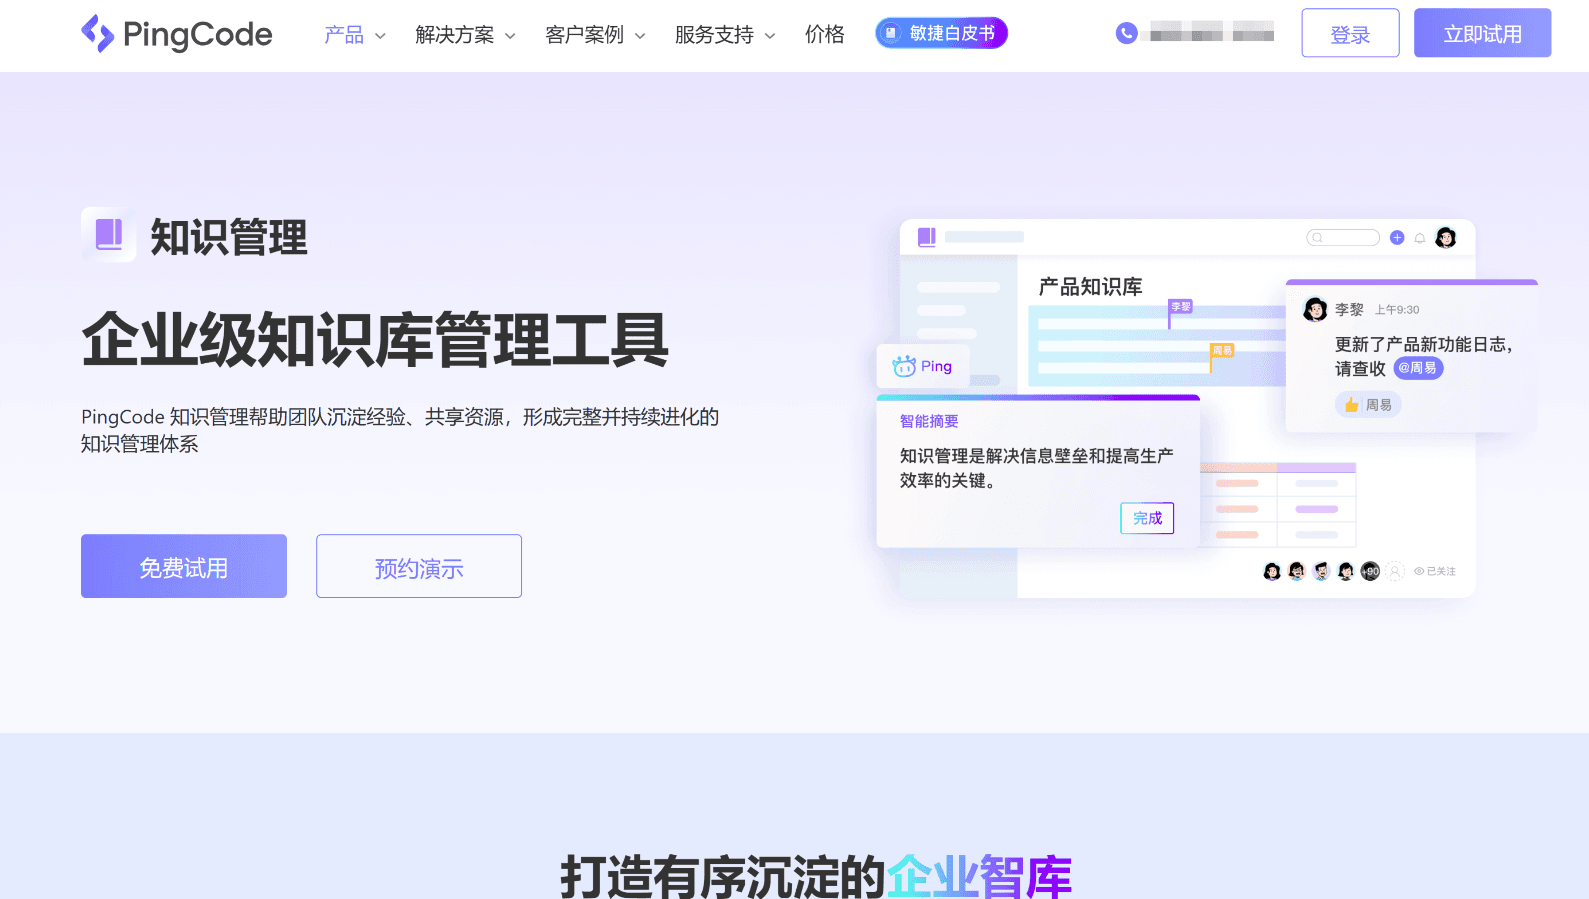The image size is (1589, 899).
Task: Expand the 服务支持 dropdown chevron
Action: [770, 36]
